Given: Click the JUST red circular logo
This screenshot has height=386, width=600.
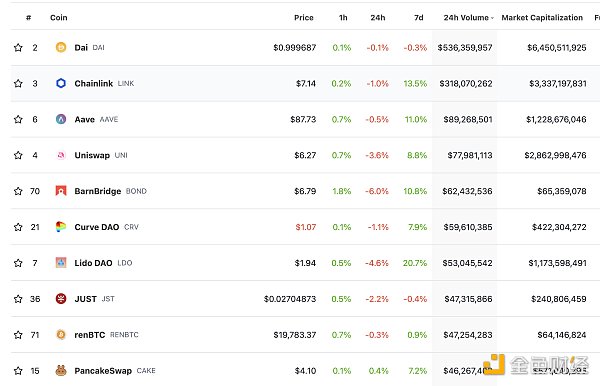Looking at the screenshot, I should (61, 299).
